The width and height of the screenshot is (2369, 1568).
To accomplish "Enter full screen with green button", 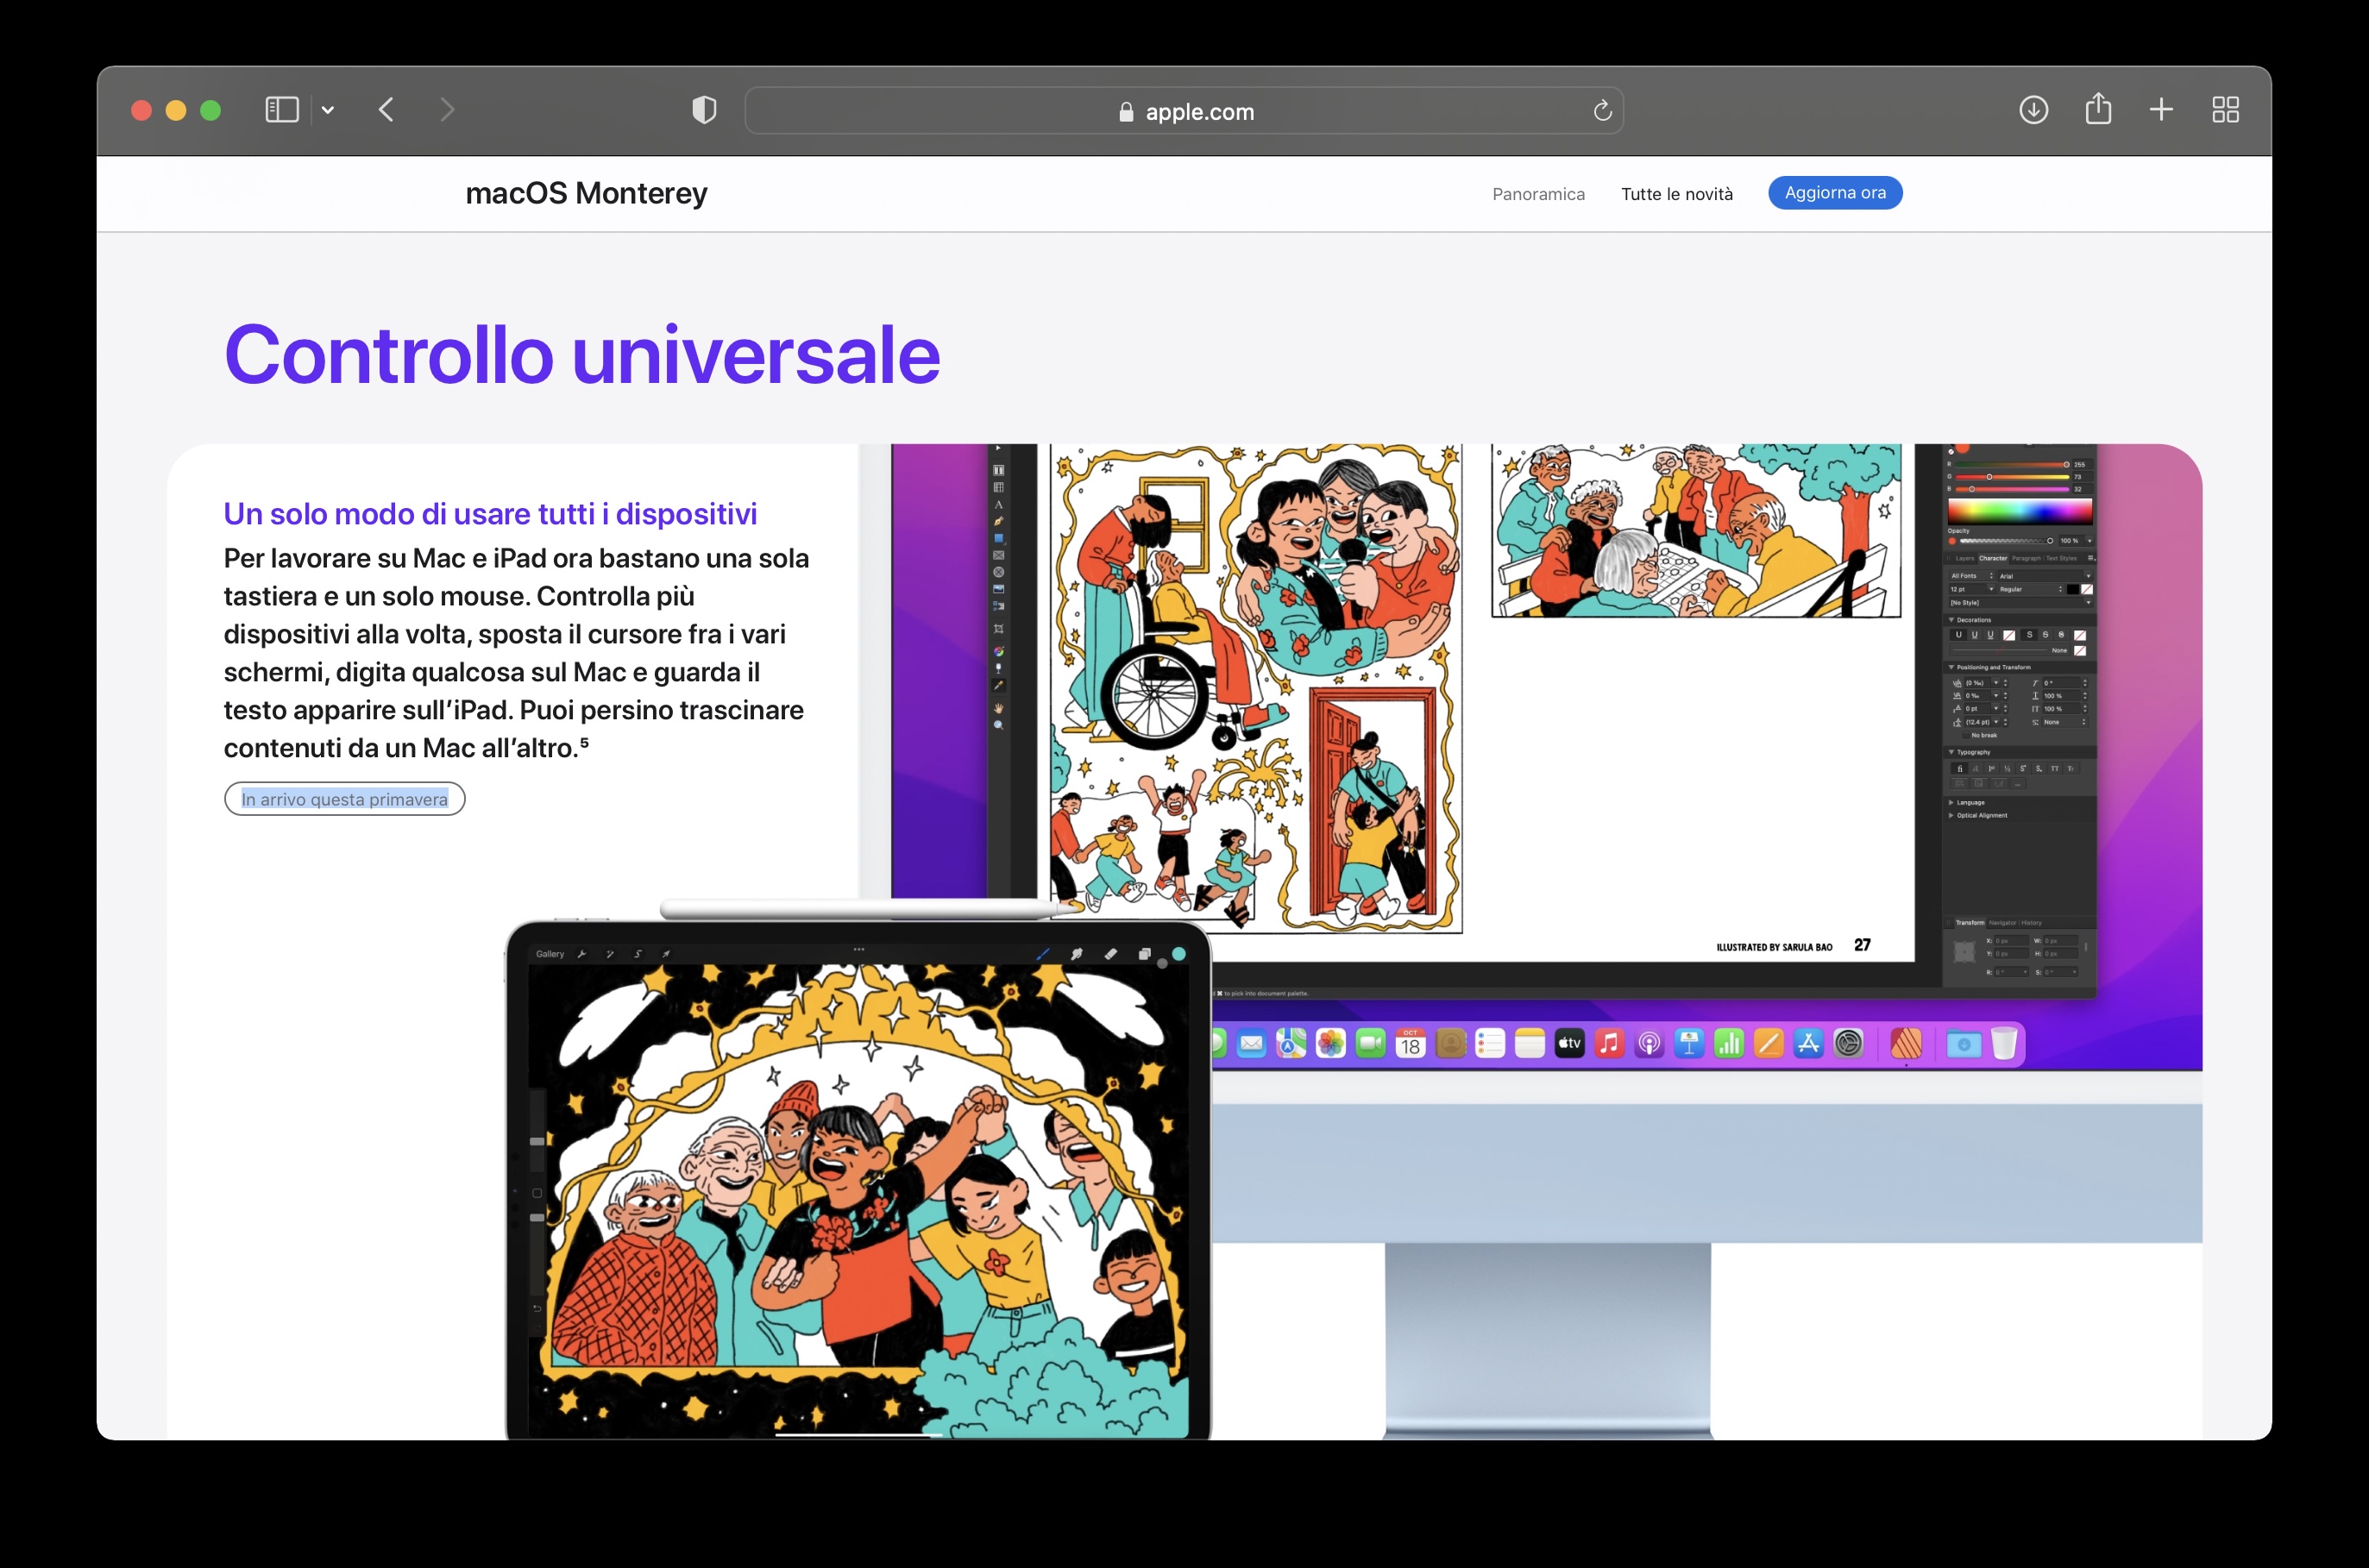I will 210,110.
